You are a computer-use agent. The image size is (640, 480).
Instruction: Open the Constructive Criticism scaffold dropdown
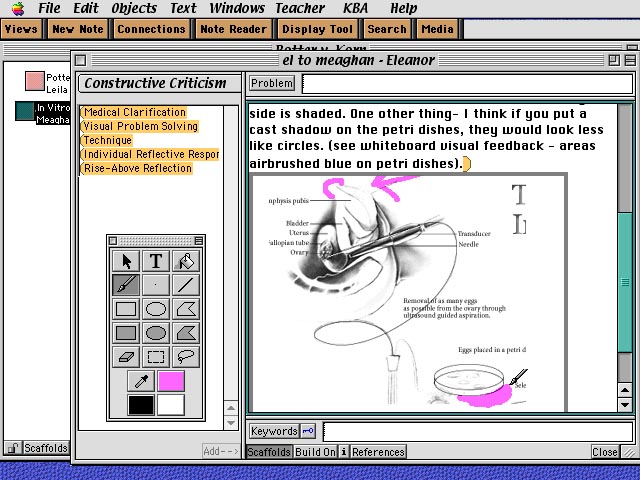[x=159, y=83]
